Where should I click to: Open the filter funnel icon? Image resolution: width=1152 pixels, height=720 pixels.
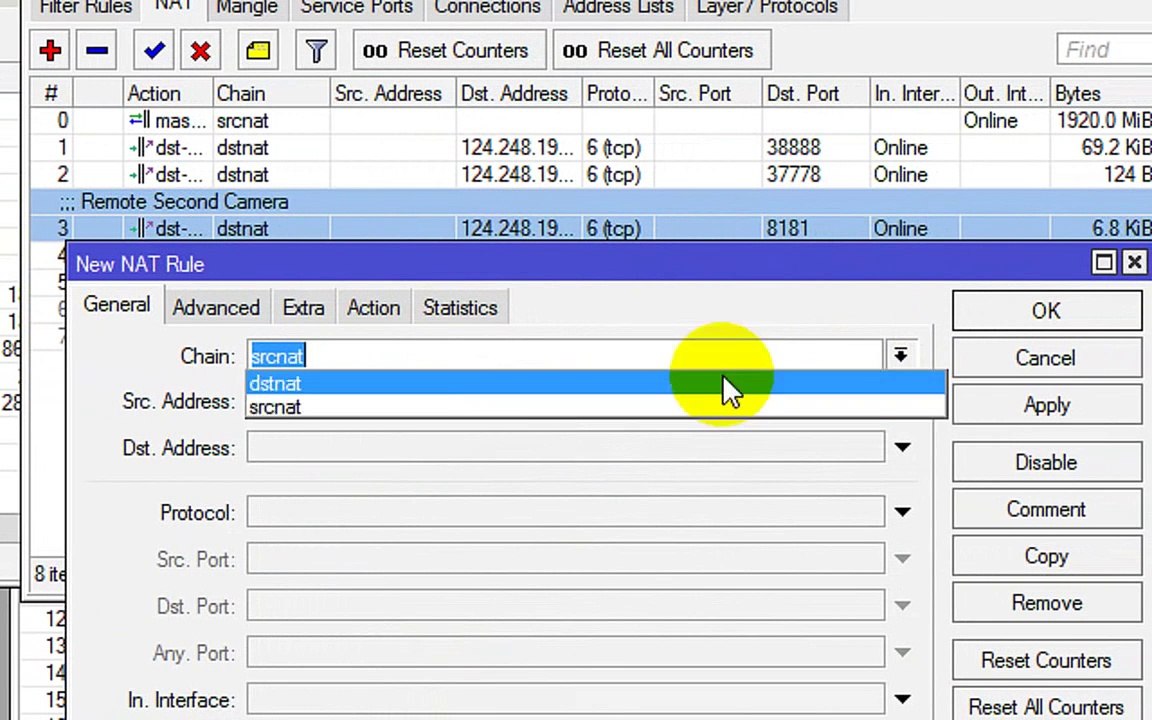tap(316, 51)
